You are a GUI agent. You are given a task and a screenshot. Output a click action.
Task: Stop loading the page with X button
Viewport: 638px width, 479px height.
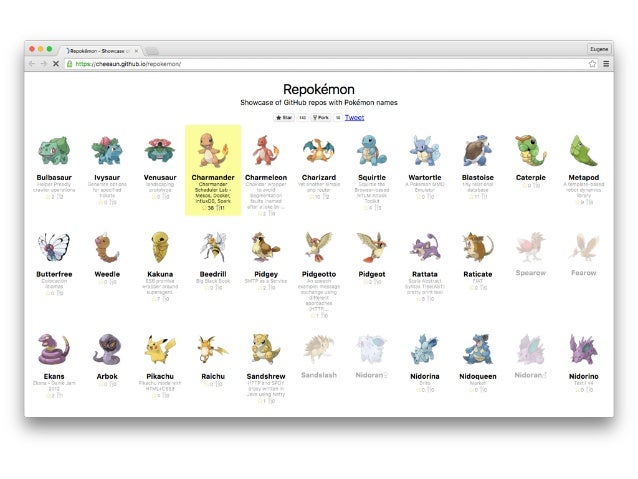pos(56,64)
